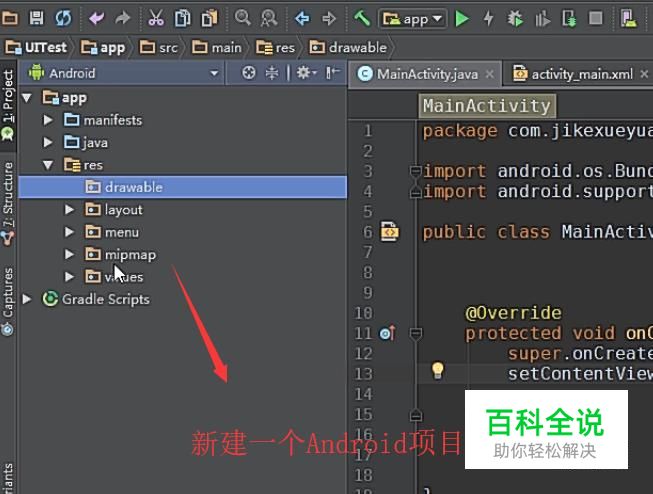Select app in the breadcrumb bar
The width and height of the screenshot is (653, 494).
(103, 47)
